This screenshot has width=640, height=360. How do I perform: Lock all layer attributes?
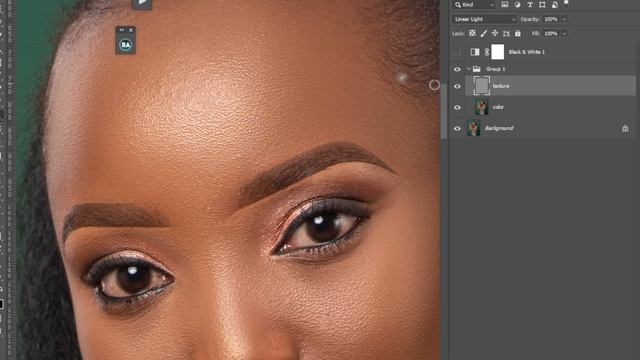coord(518,33)
